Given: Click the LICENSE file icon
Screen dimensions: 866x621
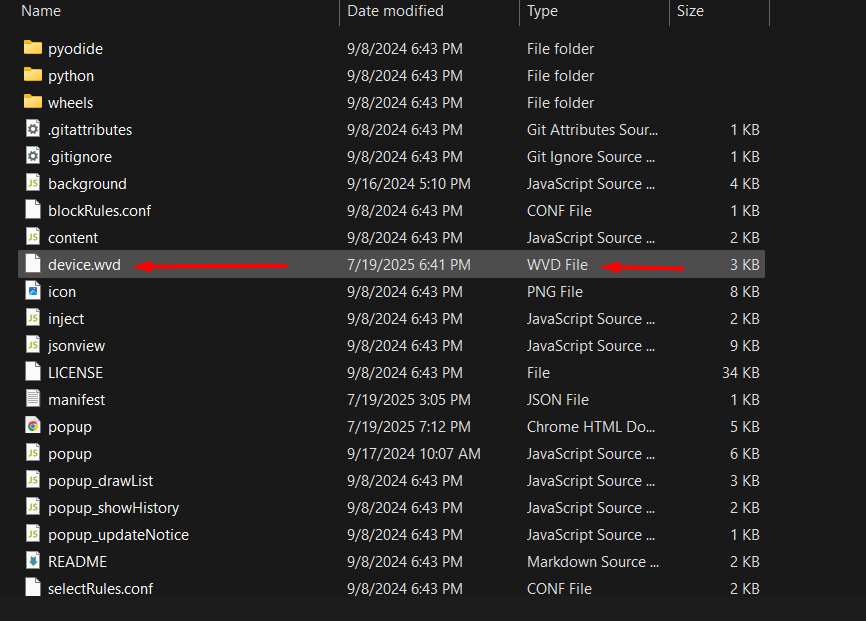Looking at the screenshot, I should 33,372.
